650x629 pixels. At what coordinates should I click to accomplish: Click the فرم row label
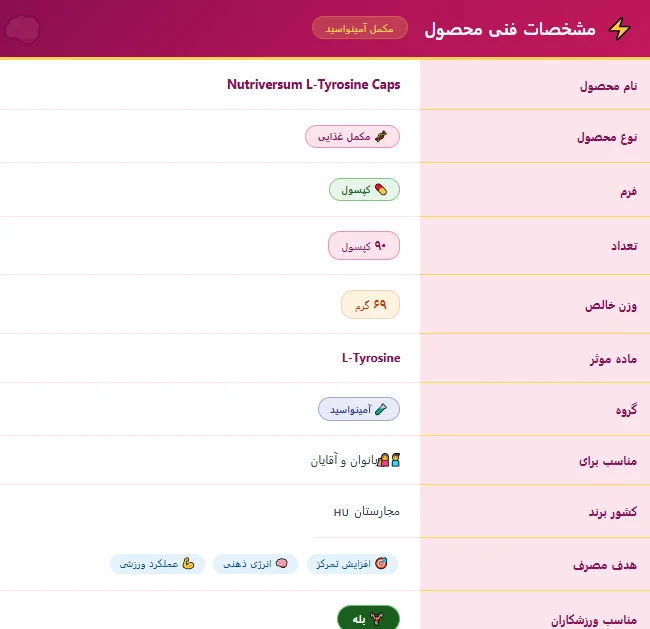pyautogui.click(x=628, y=192)
